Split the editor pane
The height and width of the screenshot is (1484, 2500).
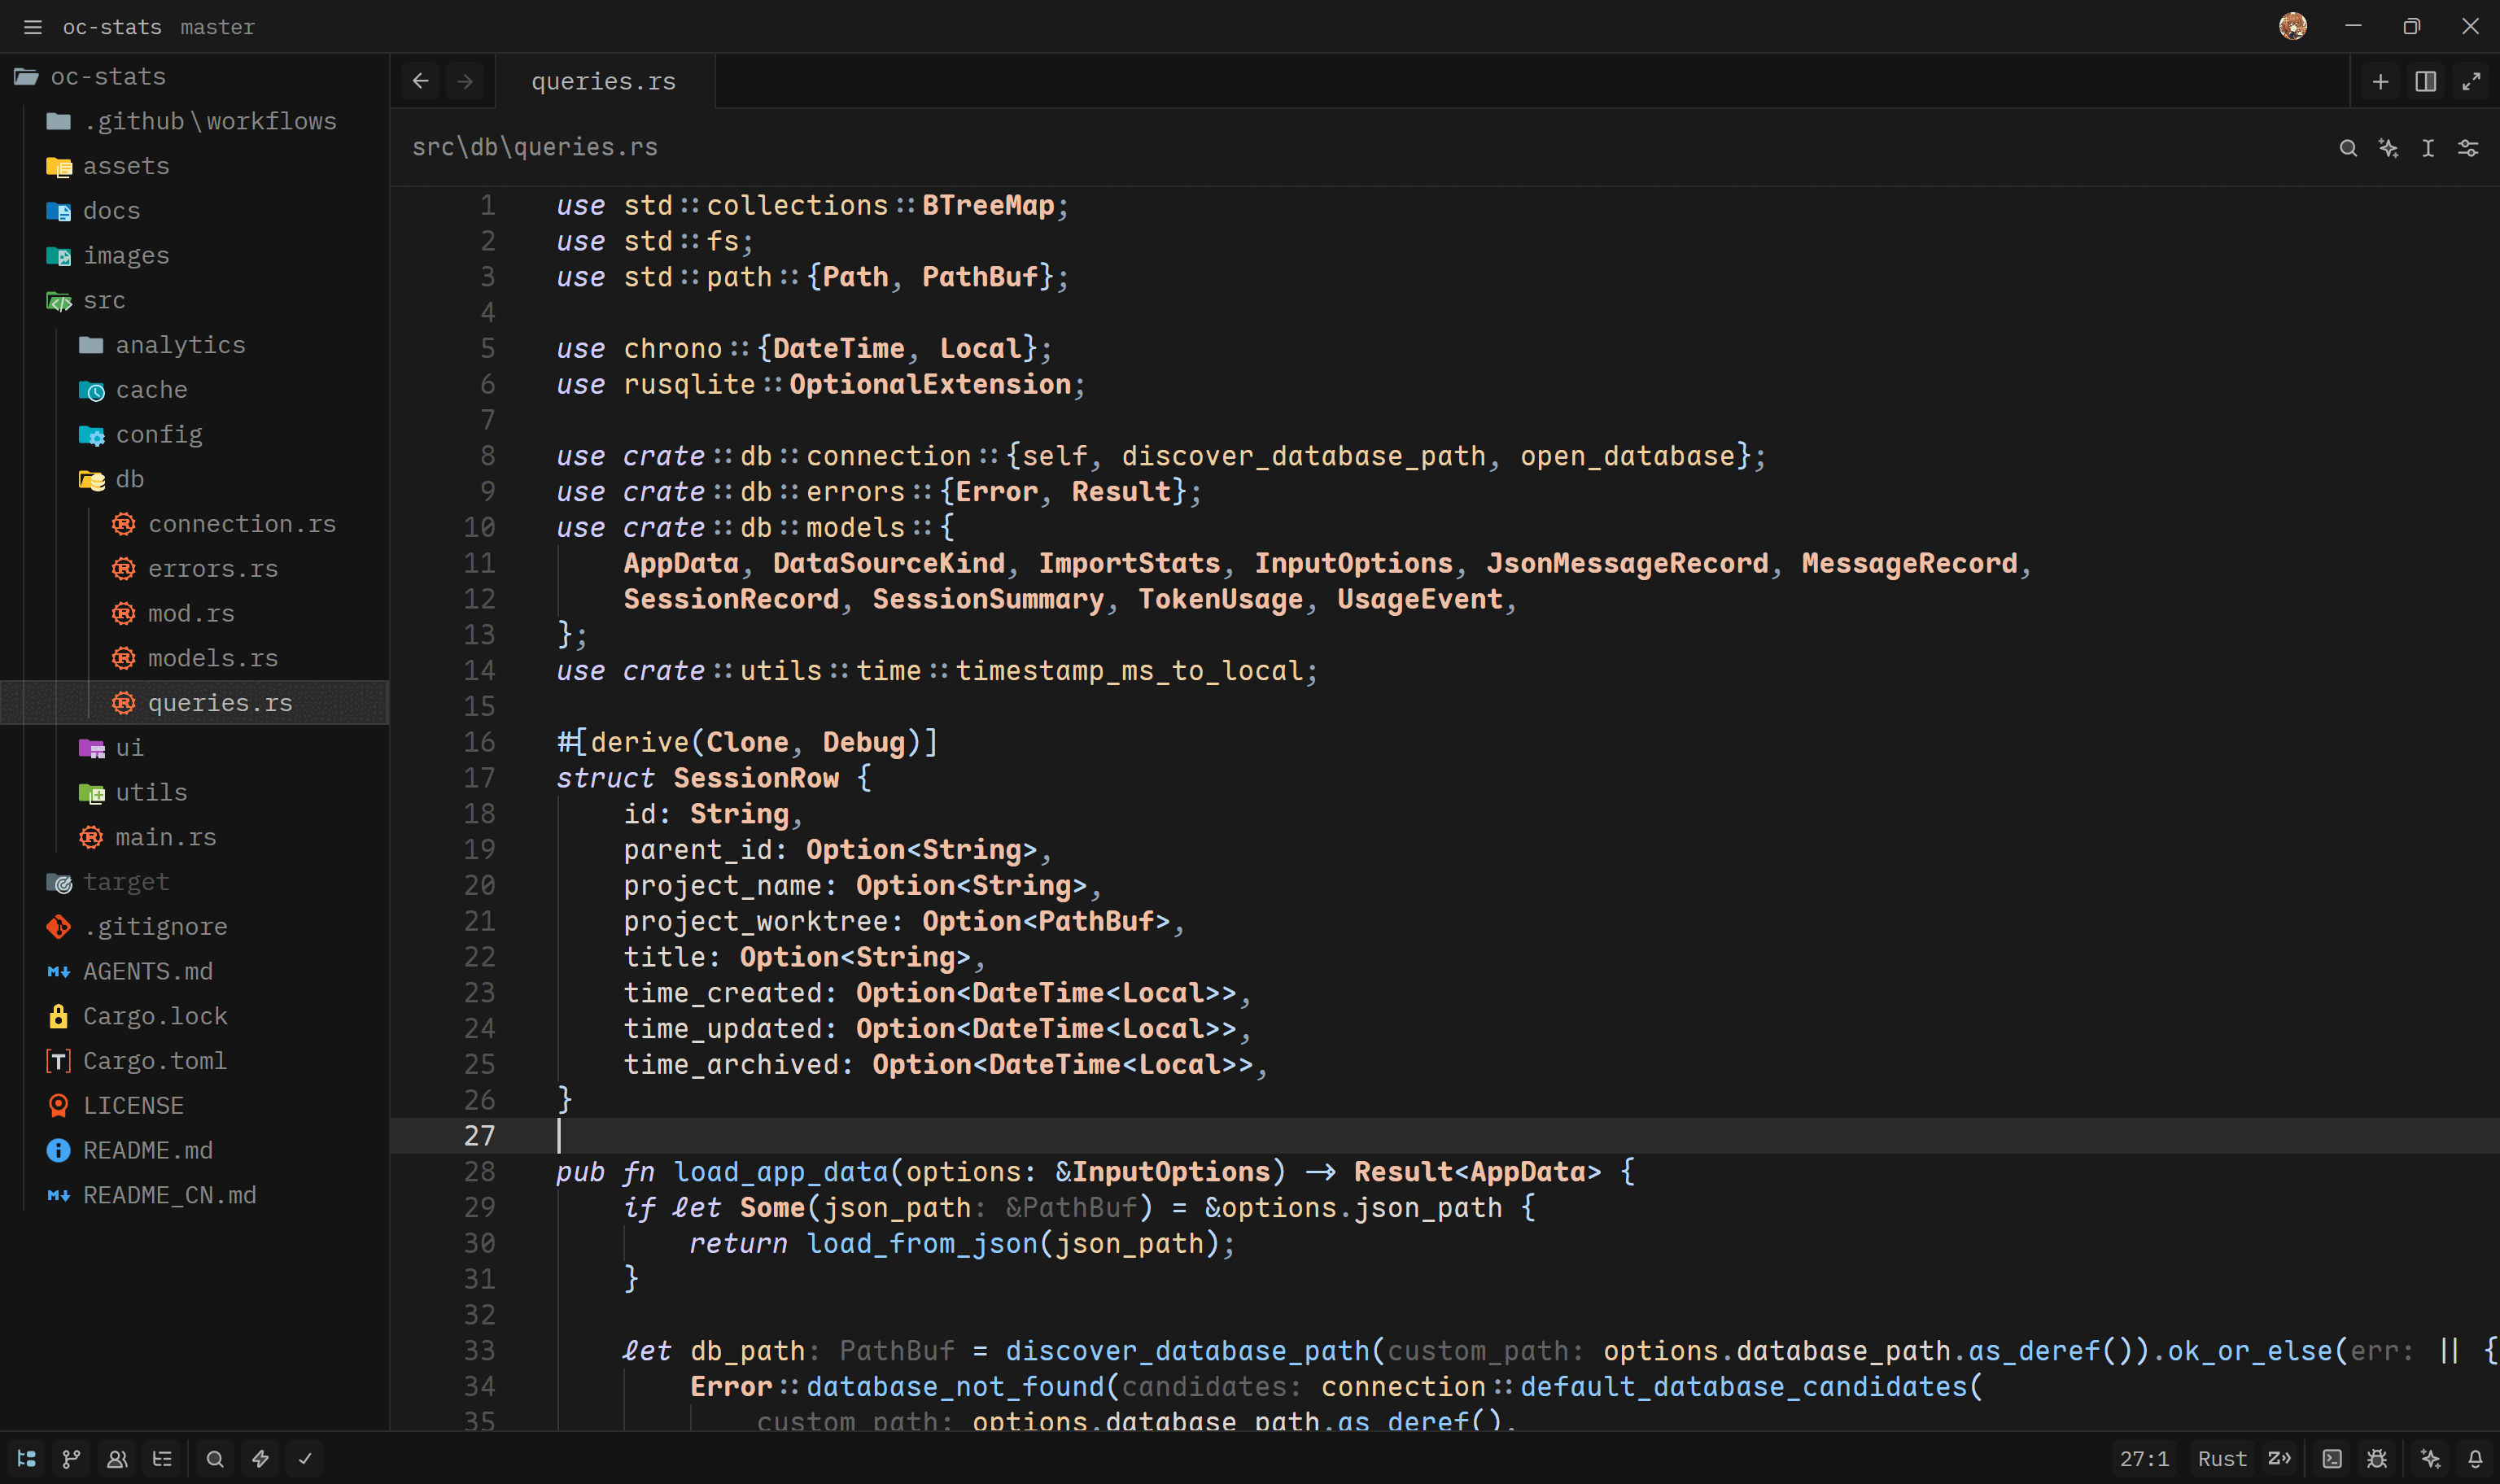point(2426,81)
